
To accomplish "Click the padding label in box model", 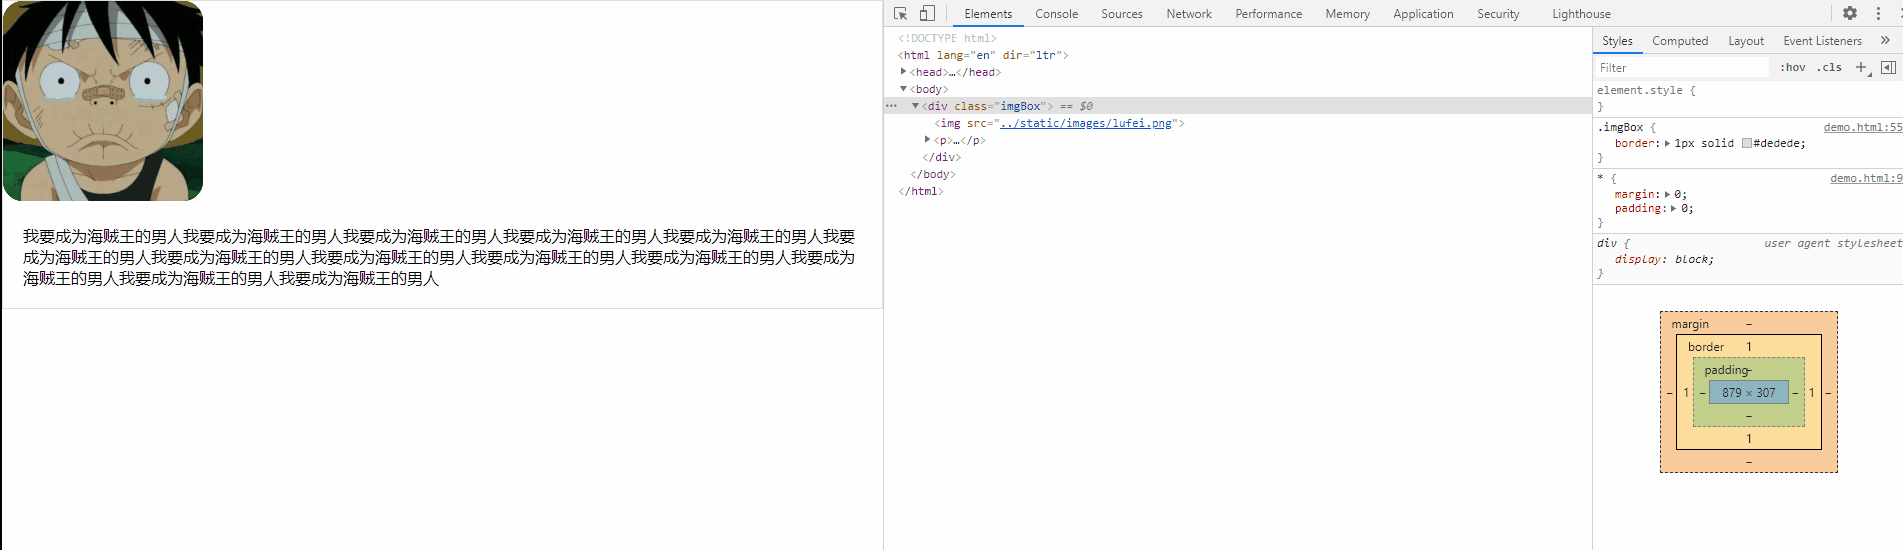I will click(1726, 370).
